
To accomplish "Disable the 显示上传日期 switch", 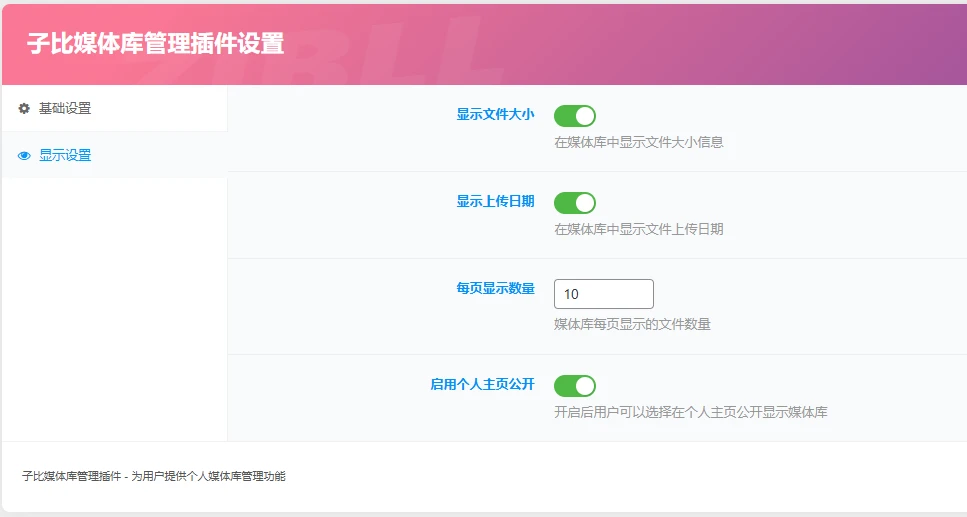I will coord(575,203).
